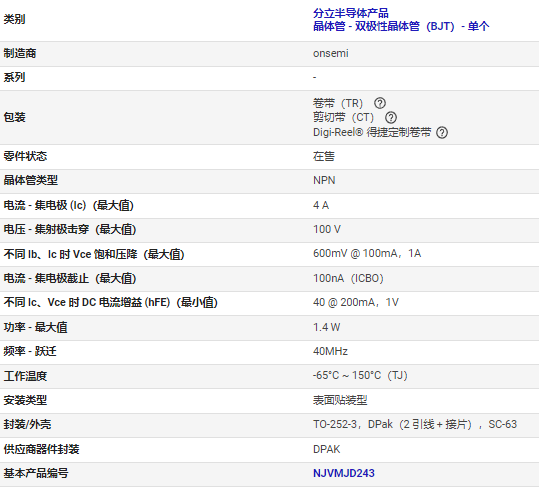Click the 在售 part status value
The width and height of the screenshot is (539, 487).
coord(323,156)
